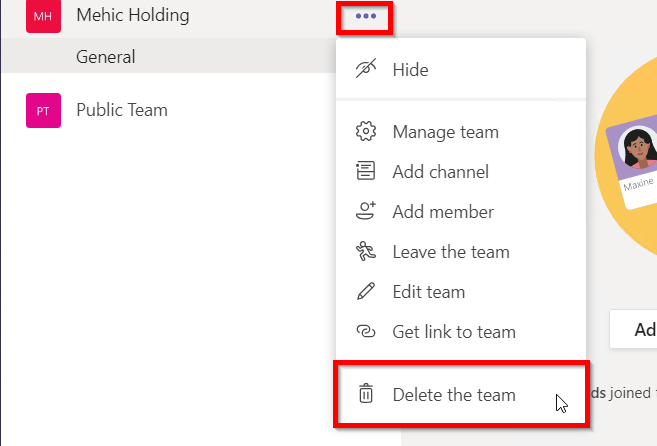Click the red MH team avatar
Image resolution: width=657 pixels, height=446 pixels.
(x=43, y=16)
